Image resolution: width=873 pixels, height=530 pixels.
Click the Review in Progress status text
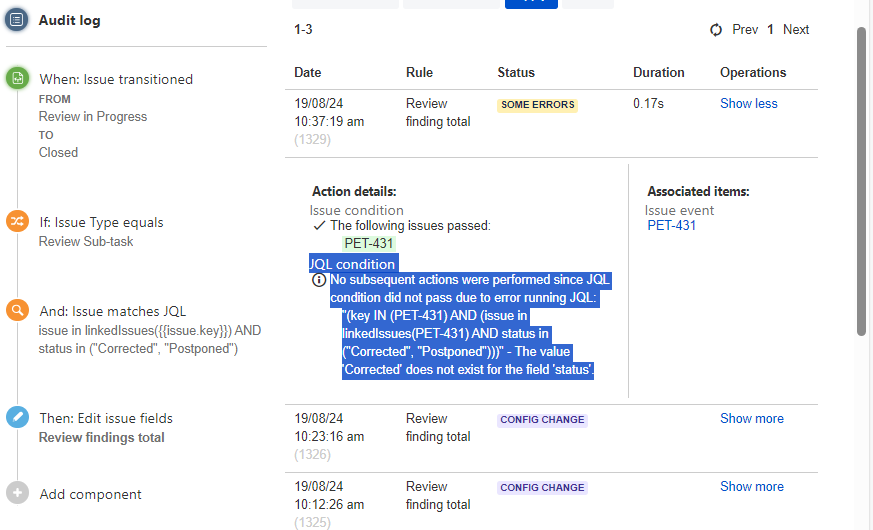coord(93,116)
